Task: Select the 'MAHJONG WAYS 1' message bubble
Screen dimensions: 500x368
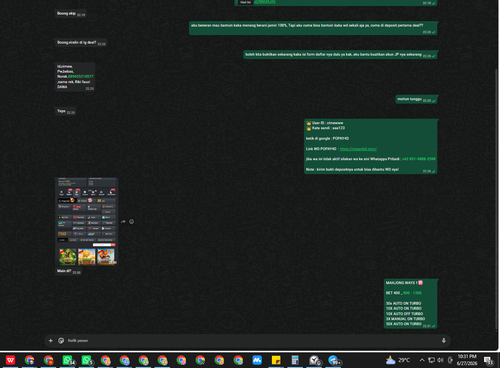Action: coord(410,304)
